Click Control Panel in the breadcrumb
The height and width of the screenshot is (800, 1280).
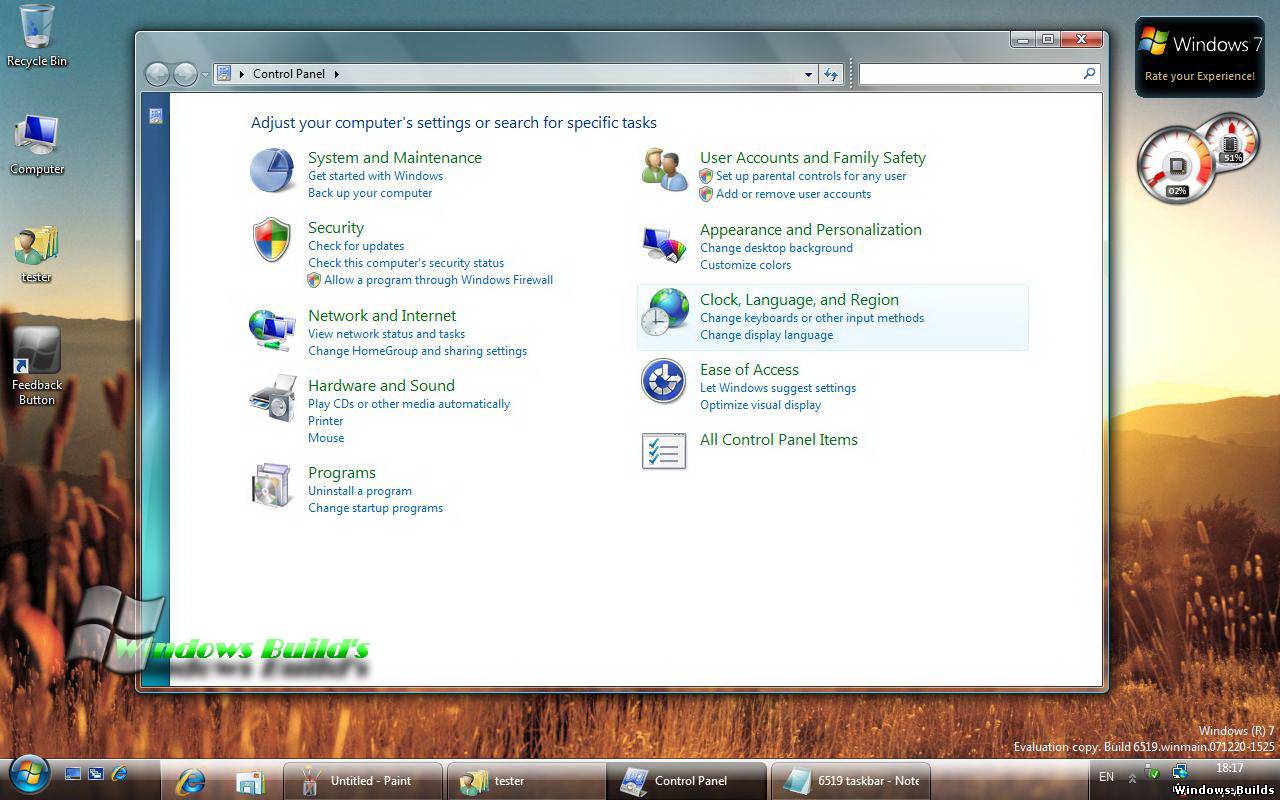click(x=289, y=74)
